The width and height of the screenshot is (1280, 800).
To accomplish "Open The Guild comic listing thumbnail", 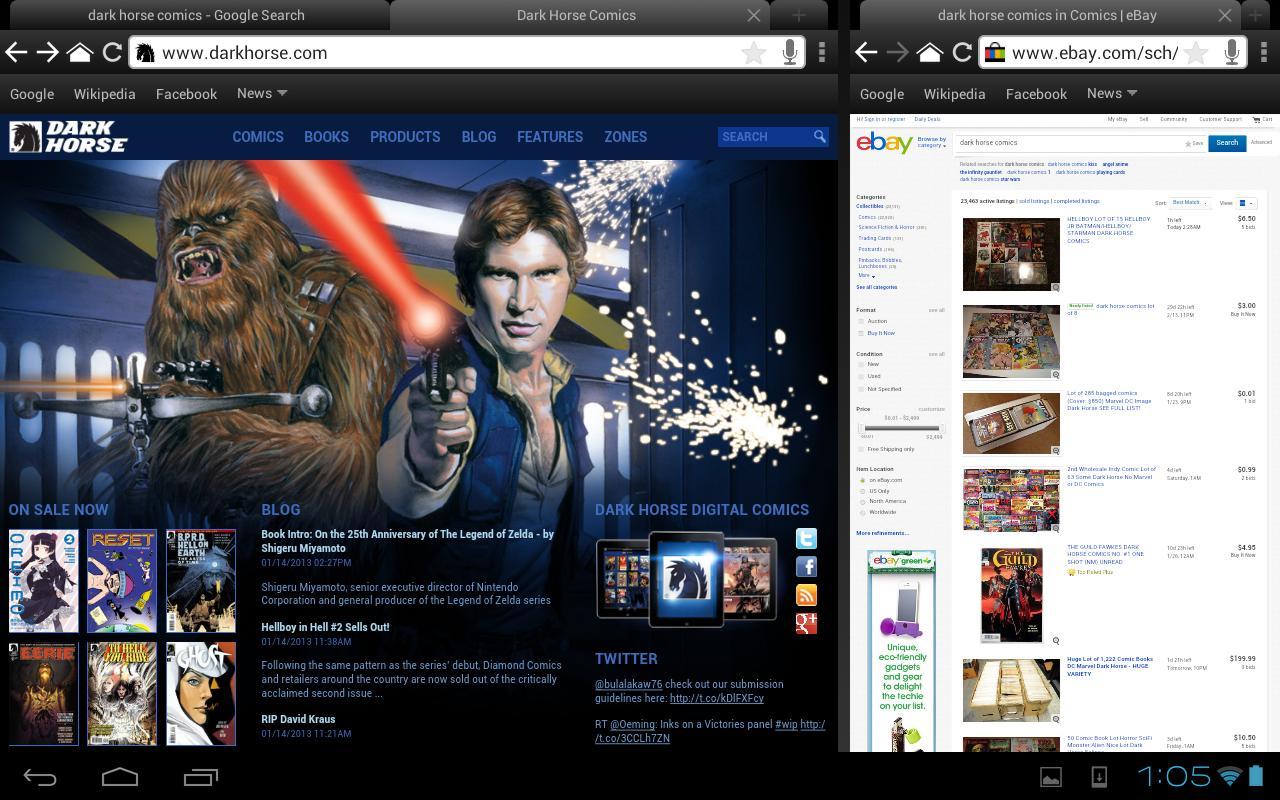I will pyautogui.click(x=1011, y=593).
